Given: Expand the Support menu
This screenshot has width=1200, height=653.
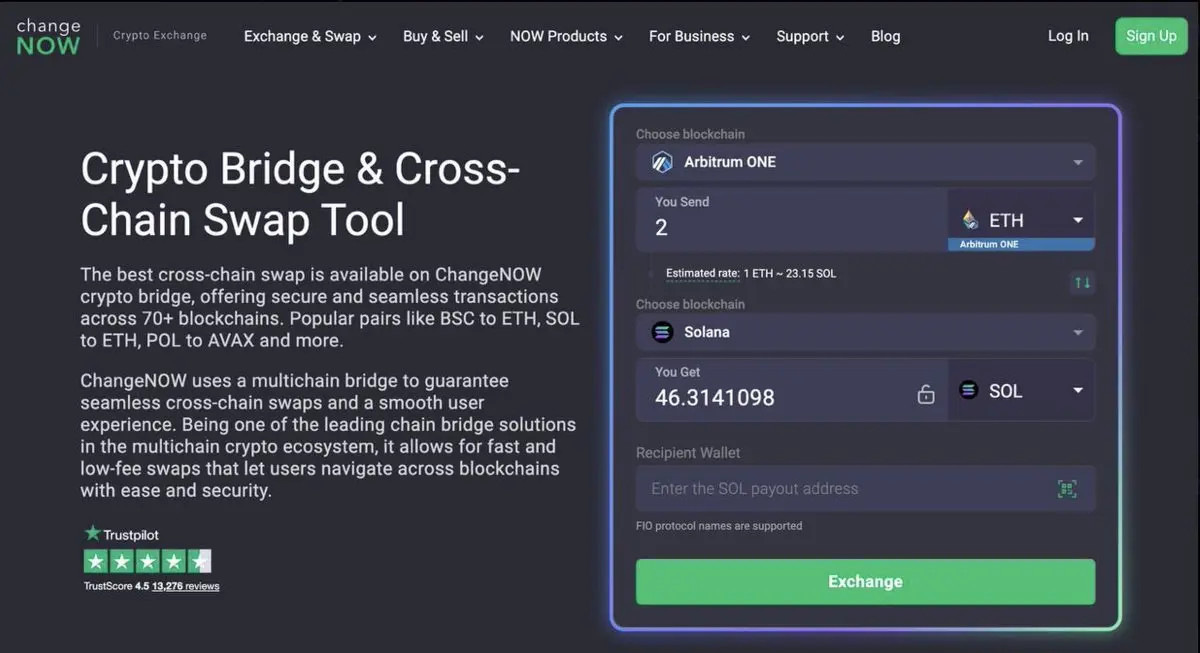Looking at the screenshot, I should click(810, 36).
